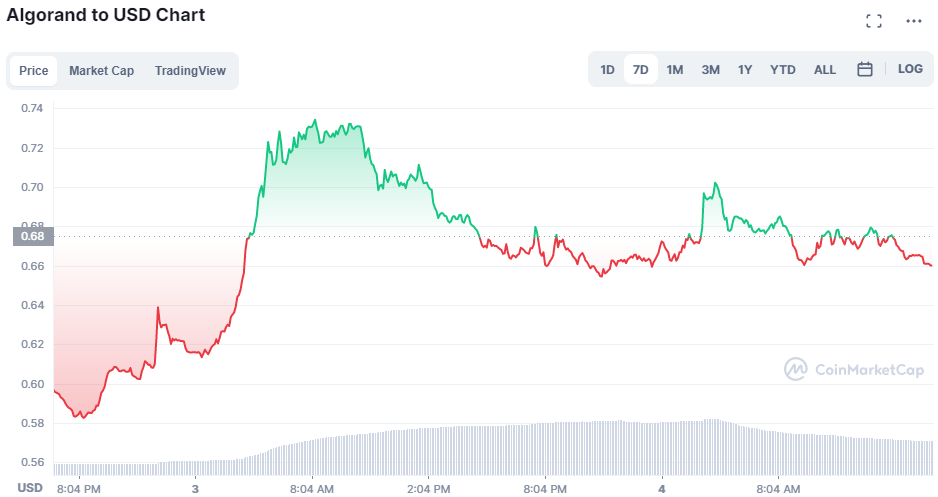Click the 0.58 y-axis label
The height and width of the screenshot is (497, 938).
(32, 423)
